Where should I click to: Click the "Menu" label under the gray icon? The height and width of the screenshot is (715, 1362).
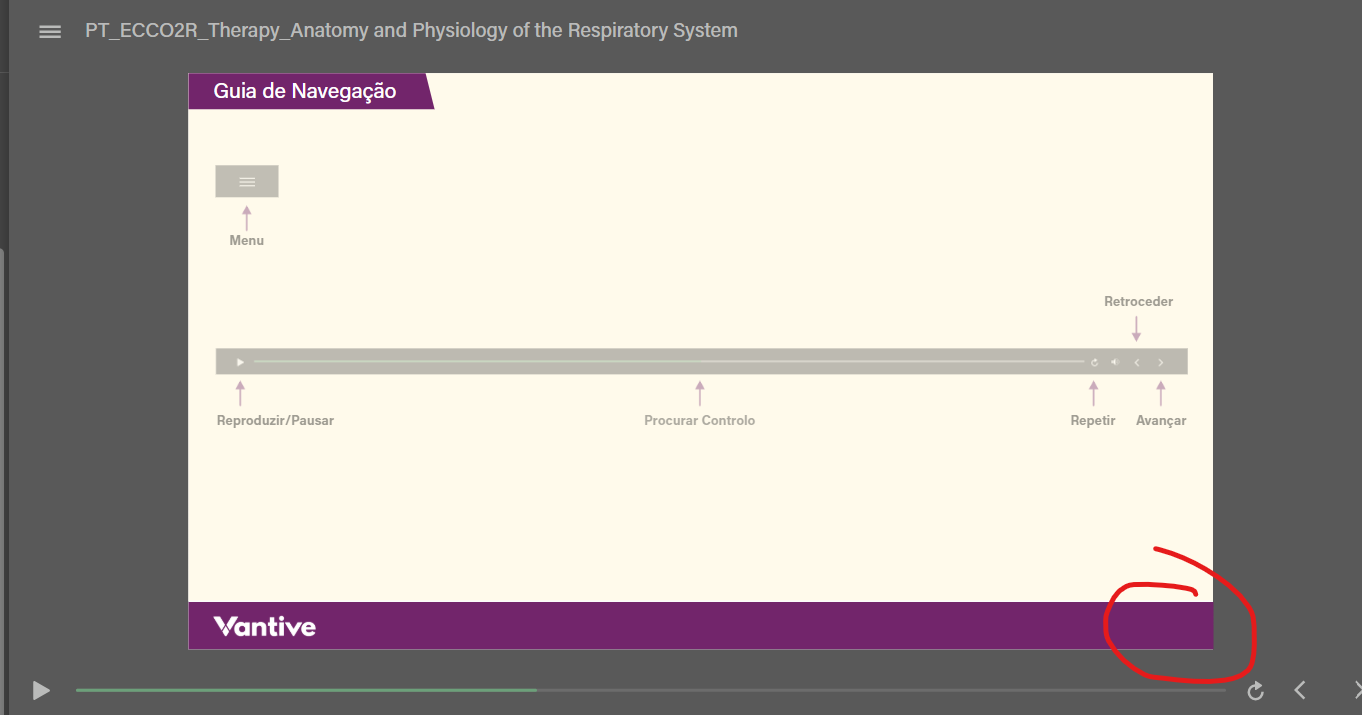[x=247, y=241]
